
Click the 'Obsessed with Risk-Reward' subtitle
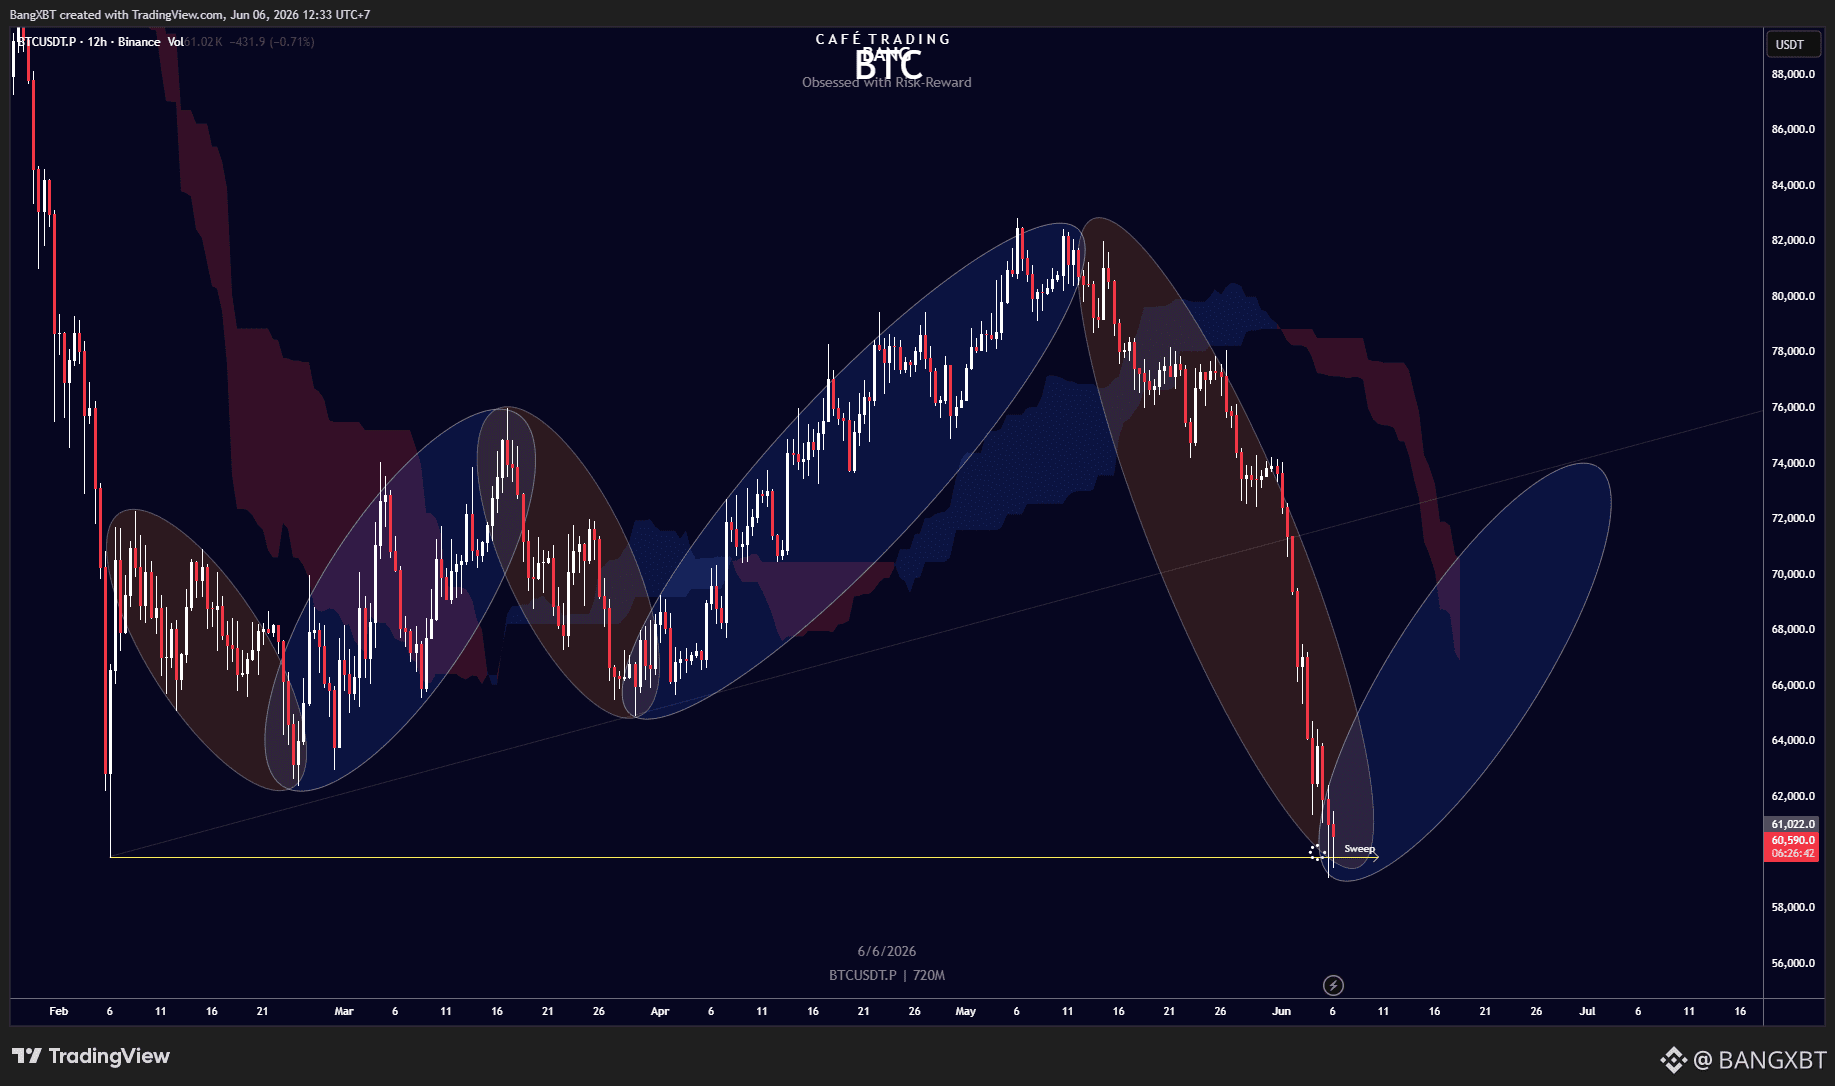pos(886,82)
